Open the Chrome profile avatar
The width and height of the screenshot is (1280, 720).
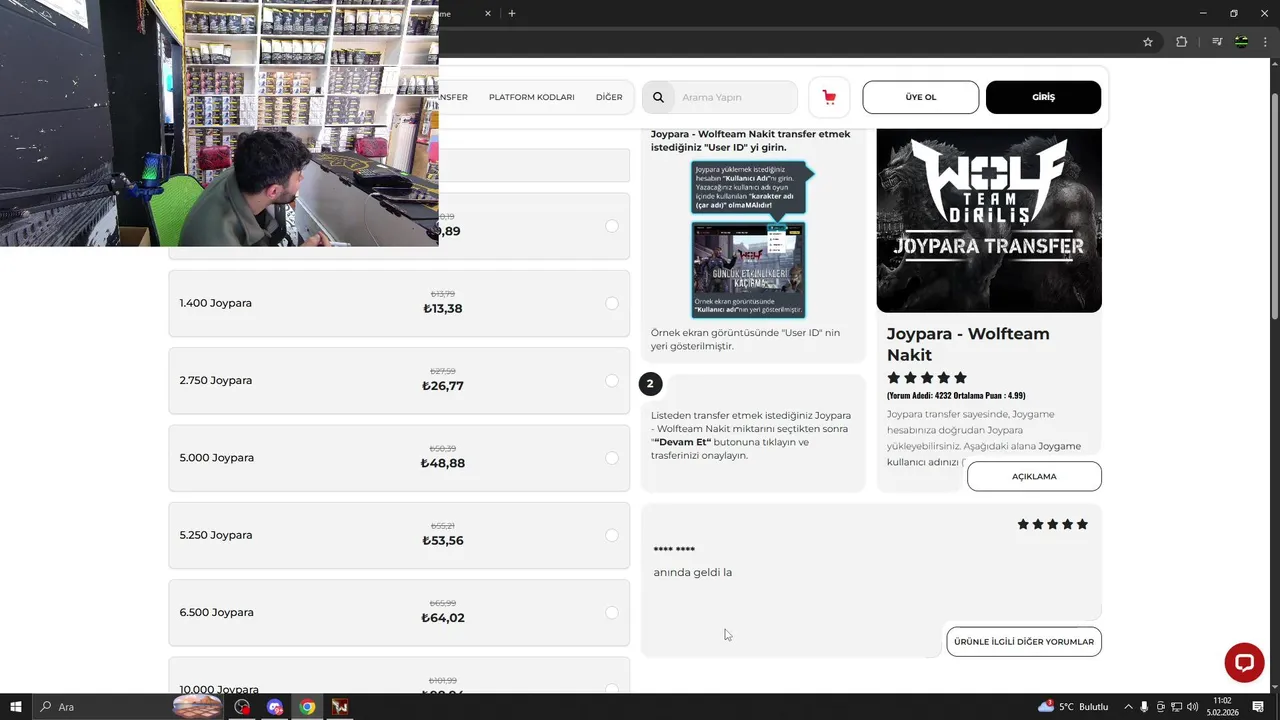click(x=1241, y=42)
